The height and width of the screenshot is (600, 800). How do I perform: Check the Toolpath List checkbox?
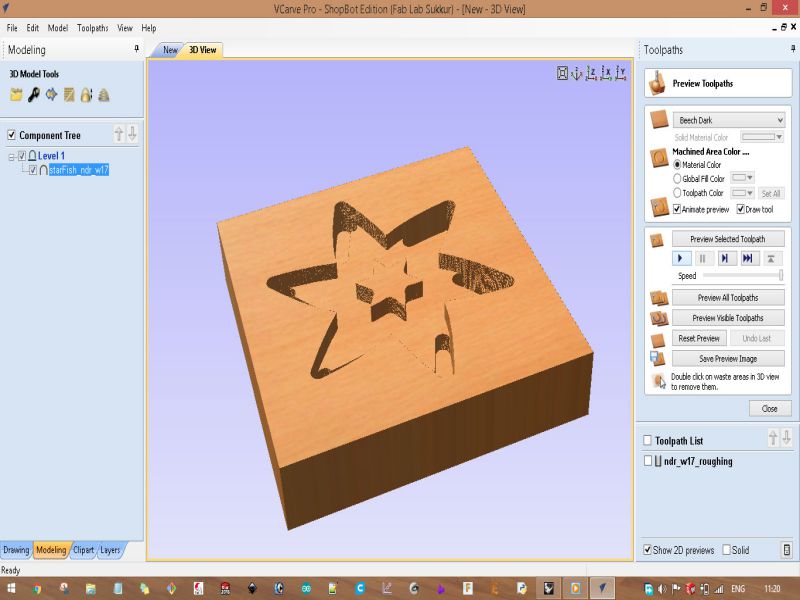(647, 440)
